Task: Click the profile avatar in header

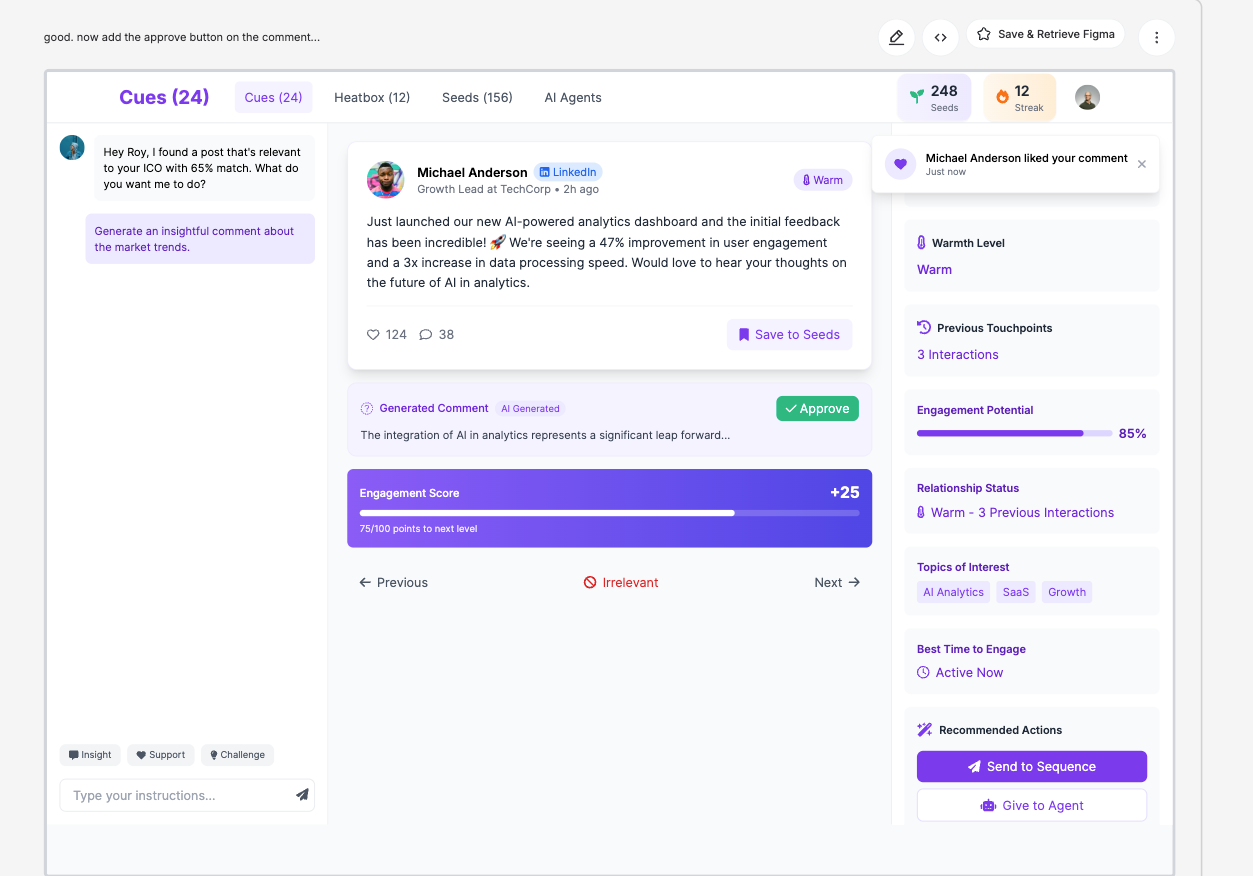Action: 1087,97
